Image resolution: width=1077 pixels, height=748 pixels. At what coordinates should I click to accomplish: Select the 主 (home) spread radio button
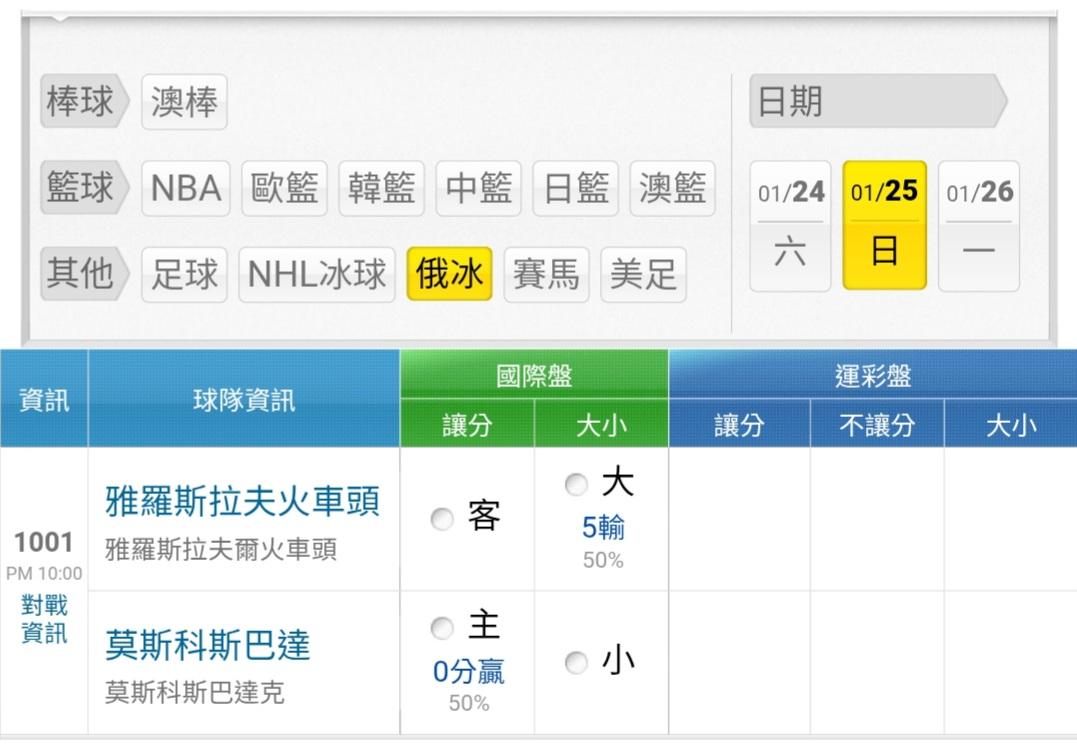pos(442,628)
